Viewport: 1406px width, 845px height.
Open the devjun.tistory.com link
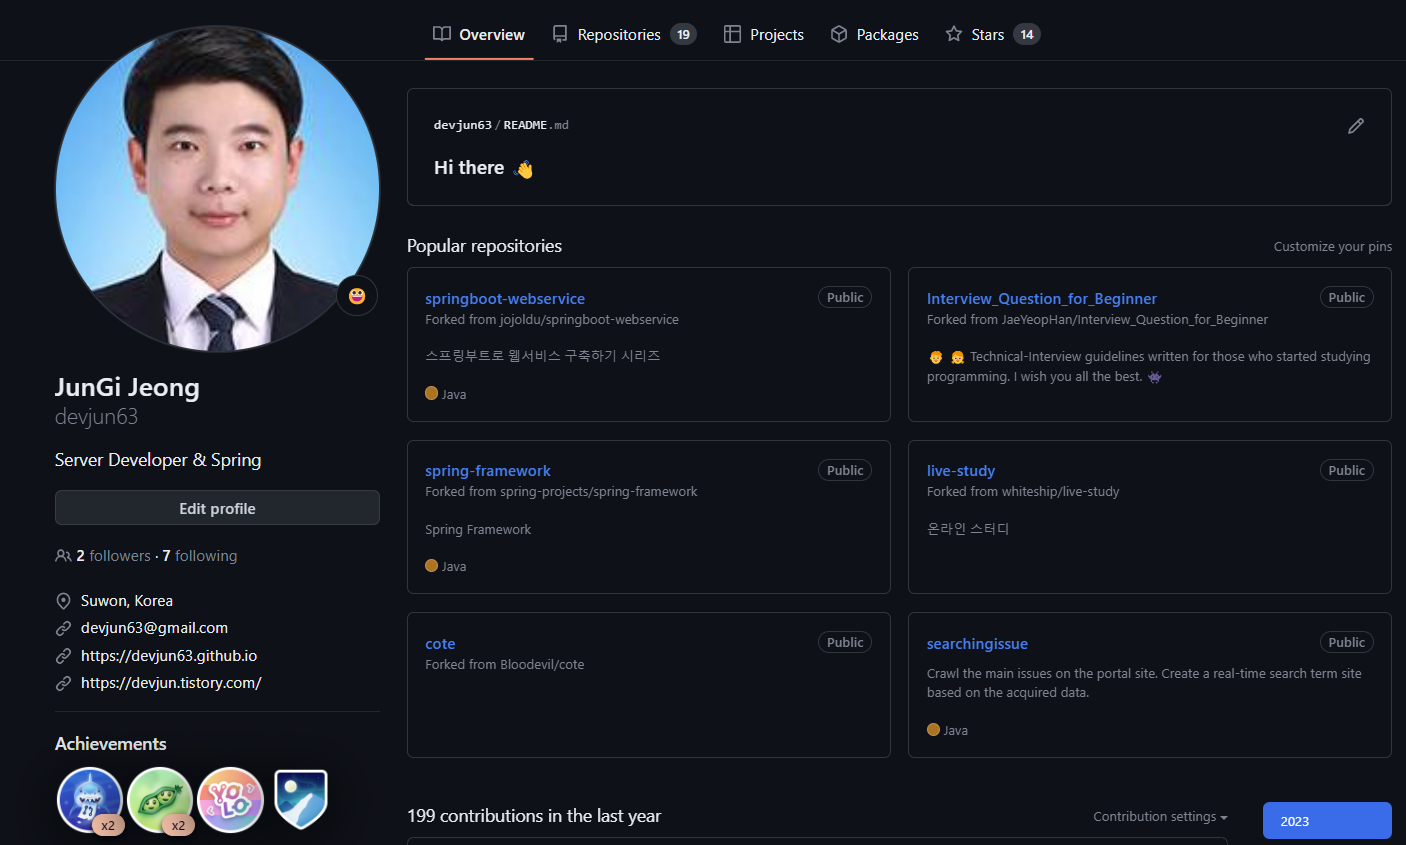(x=171, y=683)
